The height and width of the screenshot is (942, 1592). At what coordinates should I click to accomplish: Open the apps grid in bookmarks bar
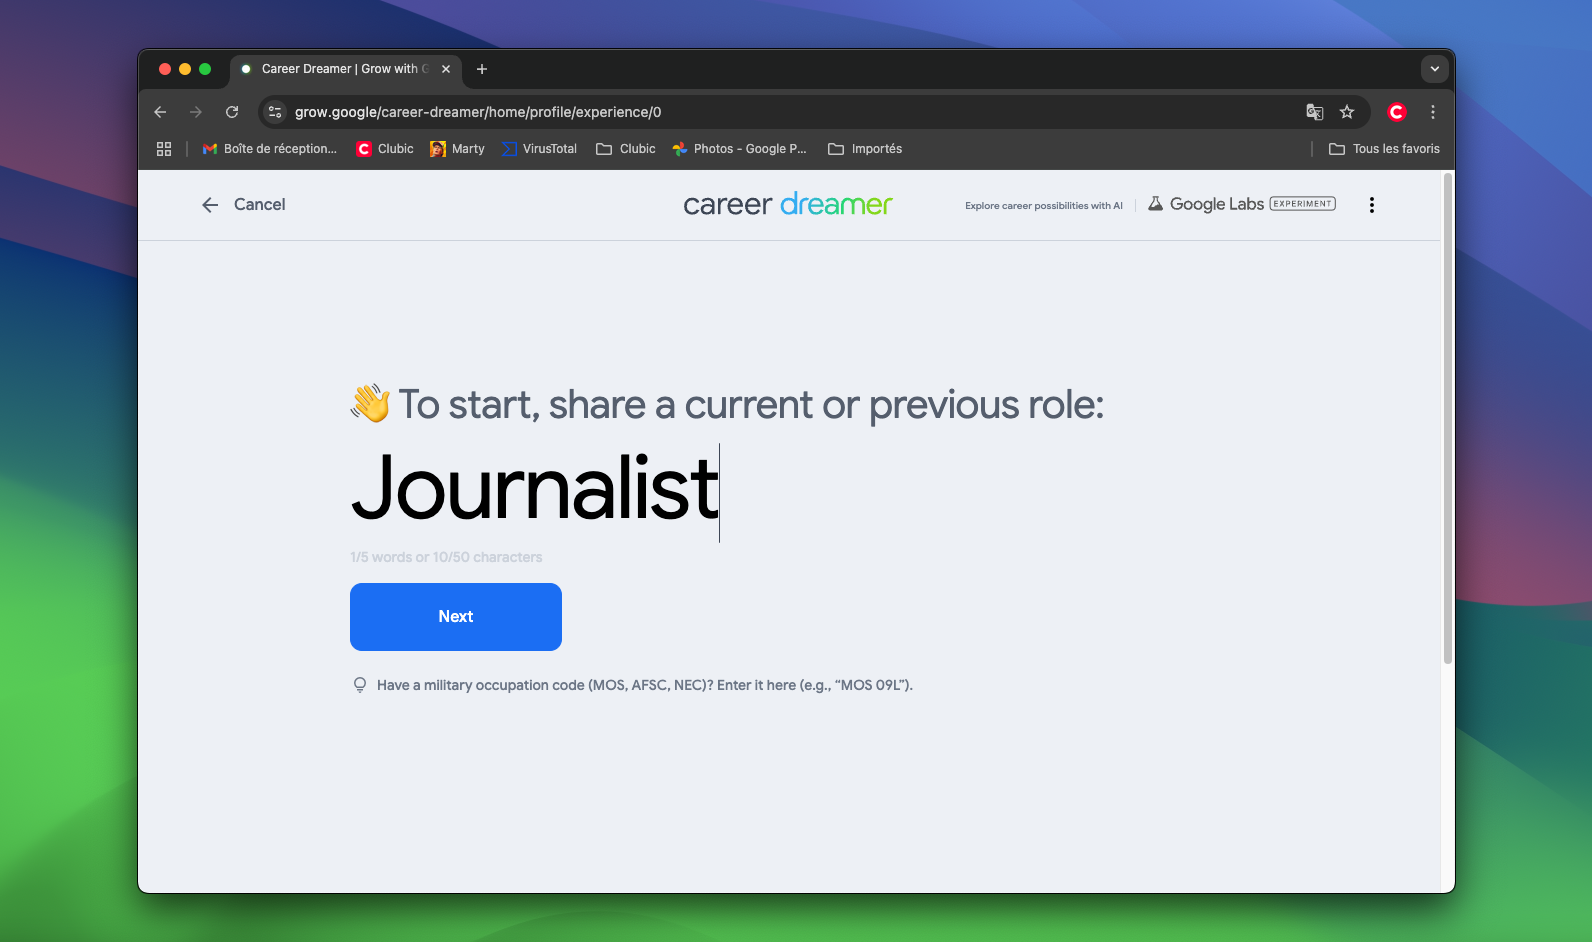pyautogui.click(x=164, y=149)
